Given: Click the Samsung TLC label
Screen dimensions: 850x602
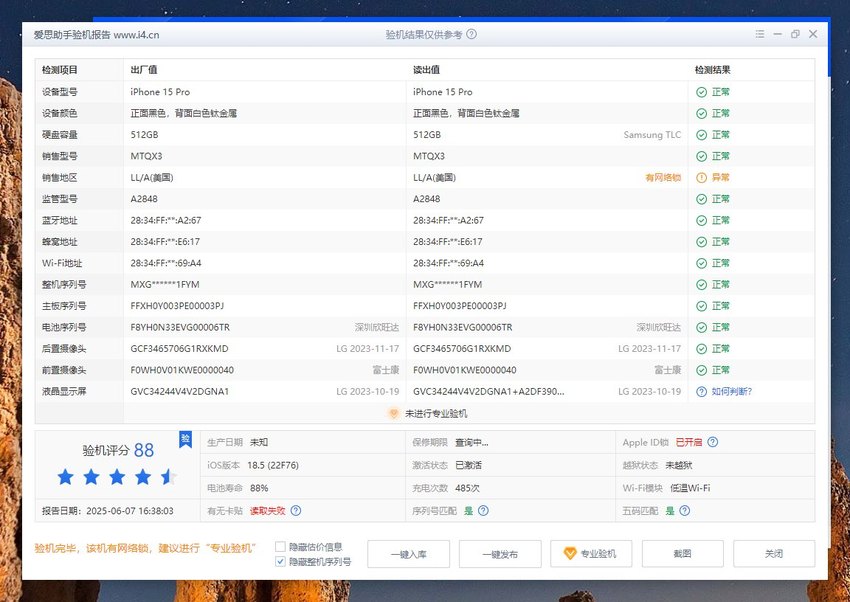Looking at the screenshot, I should coord(652,135).
